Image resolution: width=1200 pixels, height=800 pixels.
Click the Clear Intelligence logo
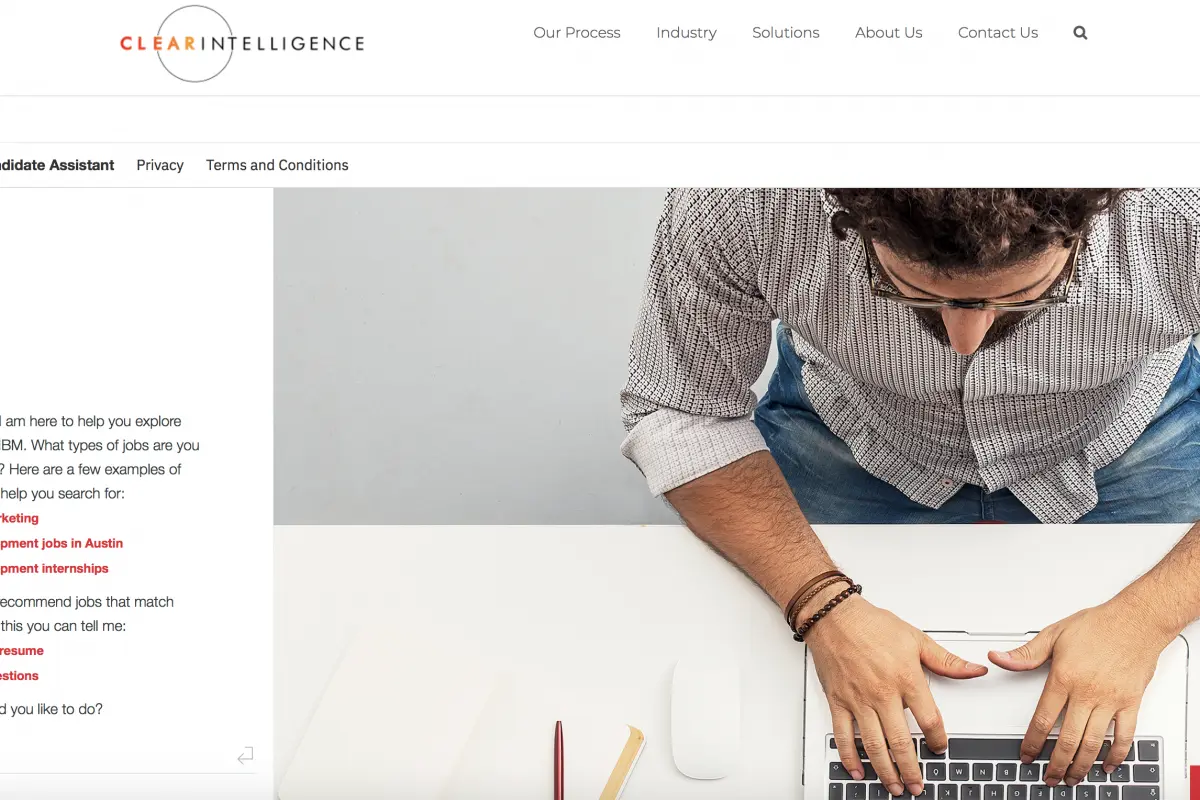coord(242,43)
